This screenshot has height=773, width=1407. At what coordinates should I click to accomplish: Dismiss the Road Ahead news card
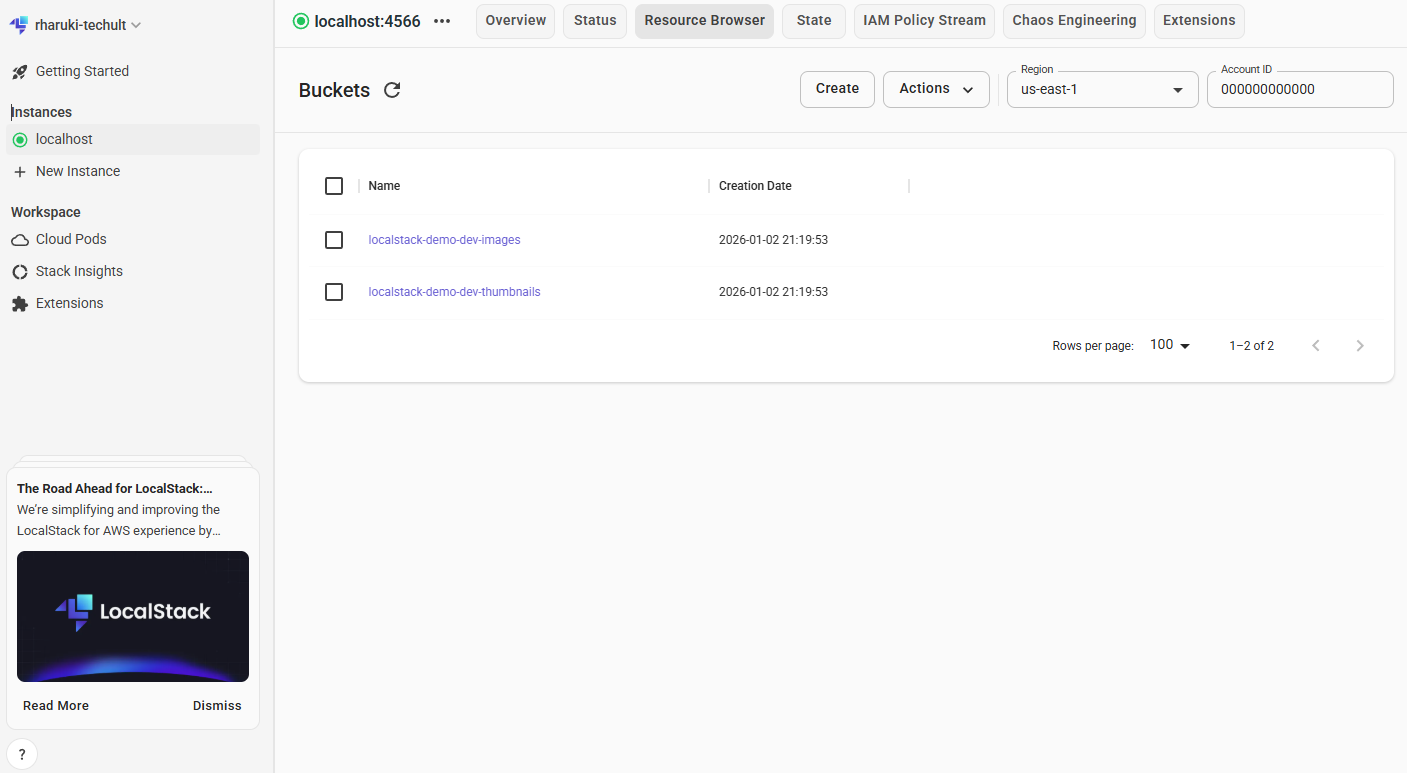[x=217, y=706]
